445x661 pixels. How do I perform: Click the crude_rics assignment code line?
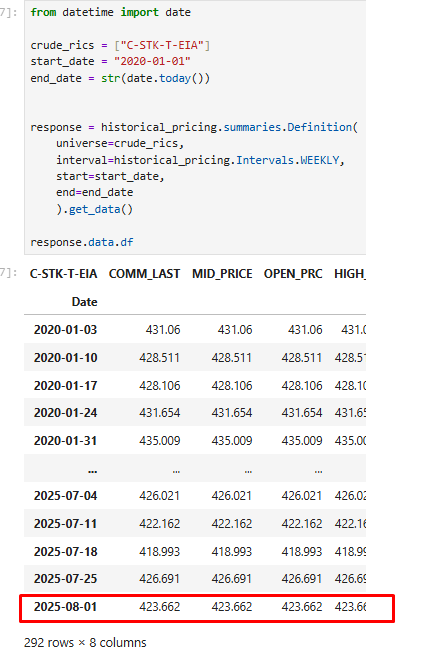coord(120,45)
